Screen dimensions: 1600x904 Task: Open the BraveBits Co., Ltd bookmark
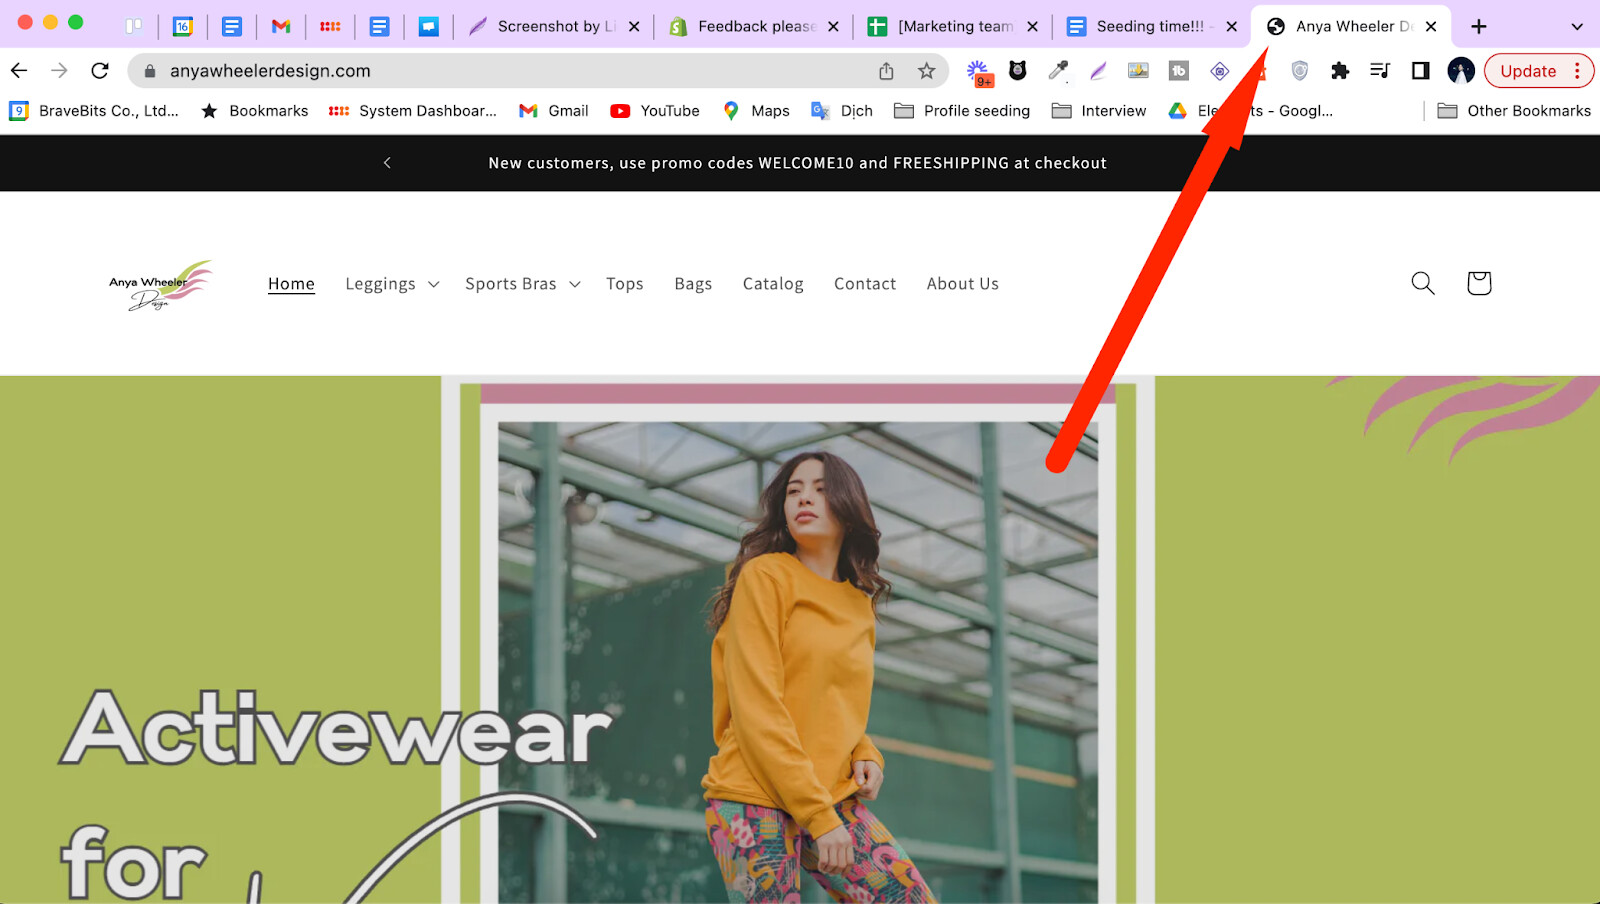(94, 111)
